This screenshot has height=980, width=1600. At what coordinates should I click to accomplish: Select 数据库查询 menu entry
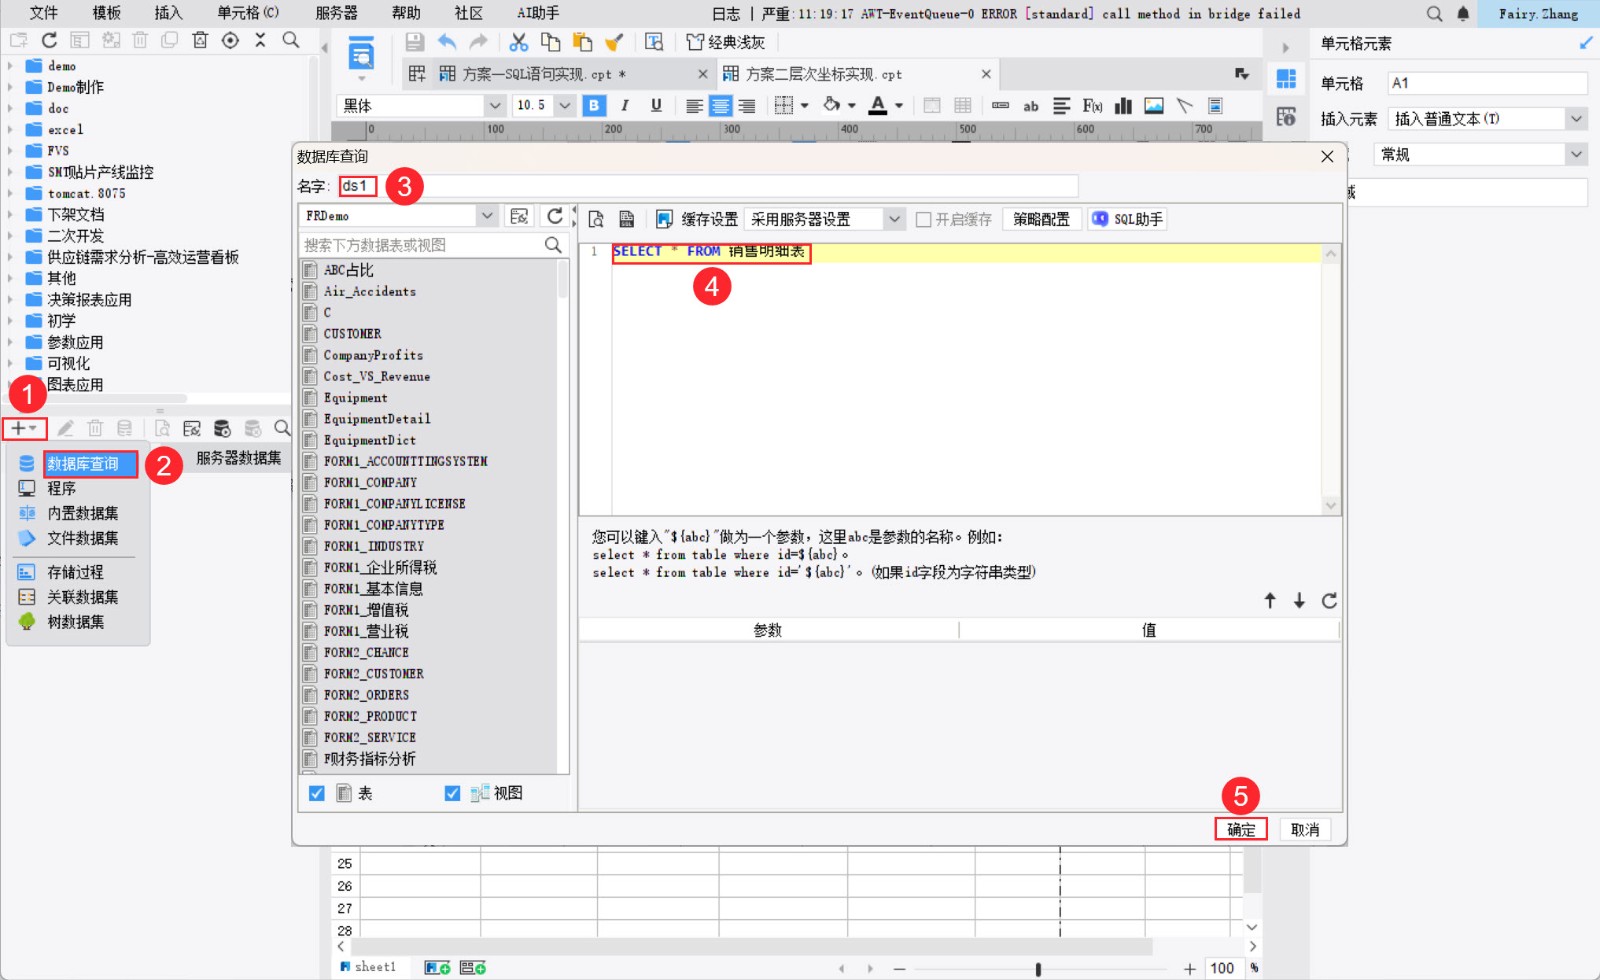pyautogui.click(x=83, y=464)
